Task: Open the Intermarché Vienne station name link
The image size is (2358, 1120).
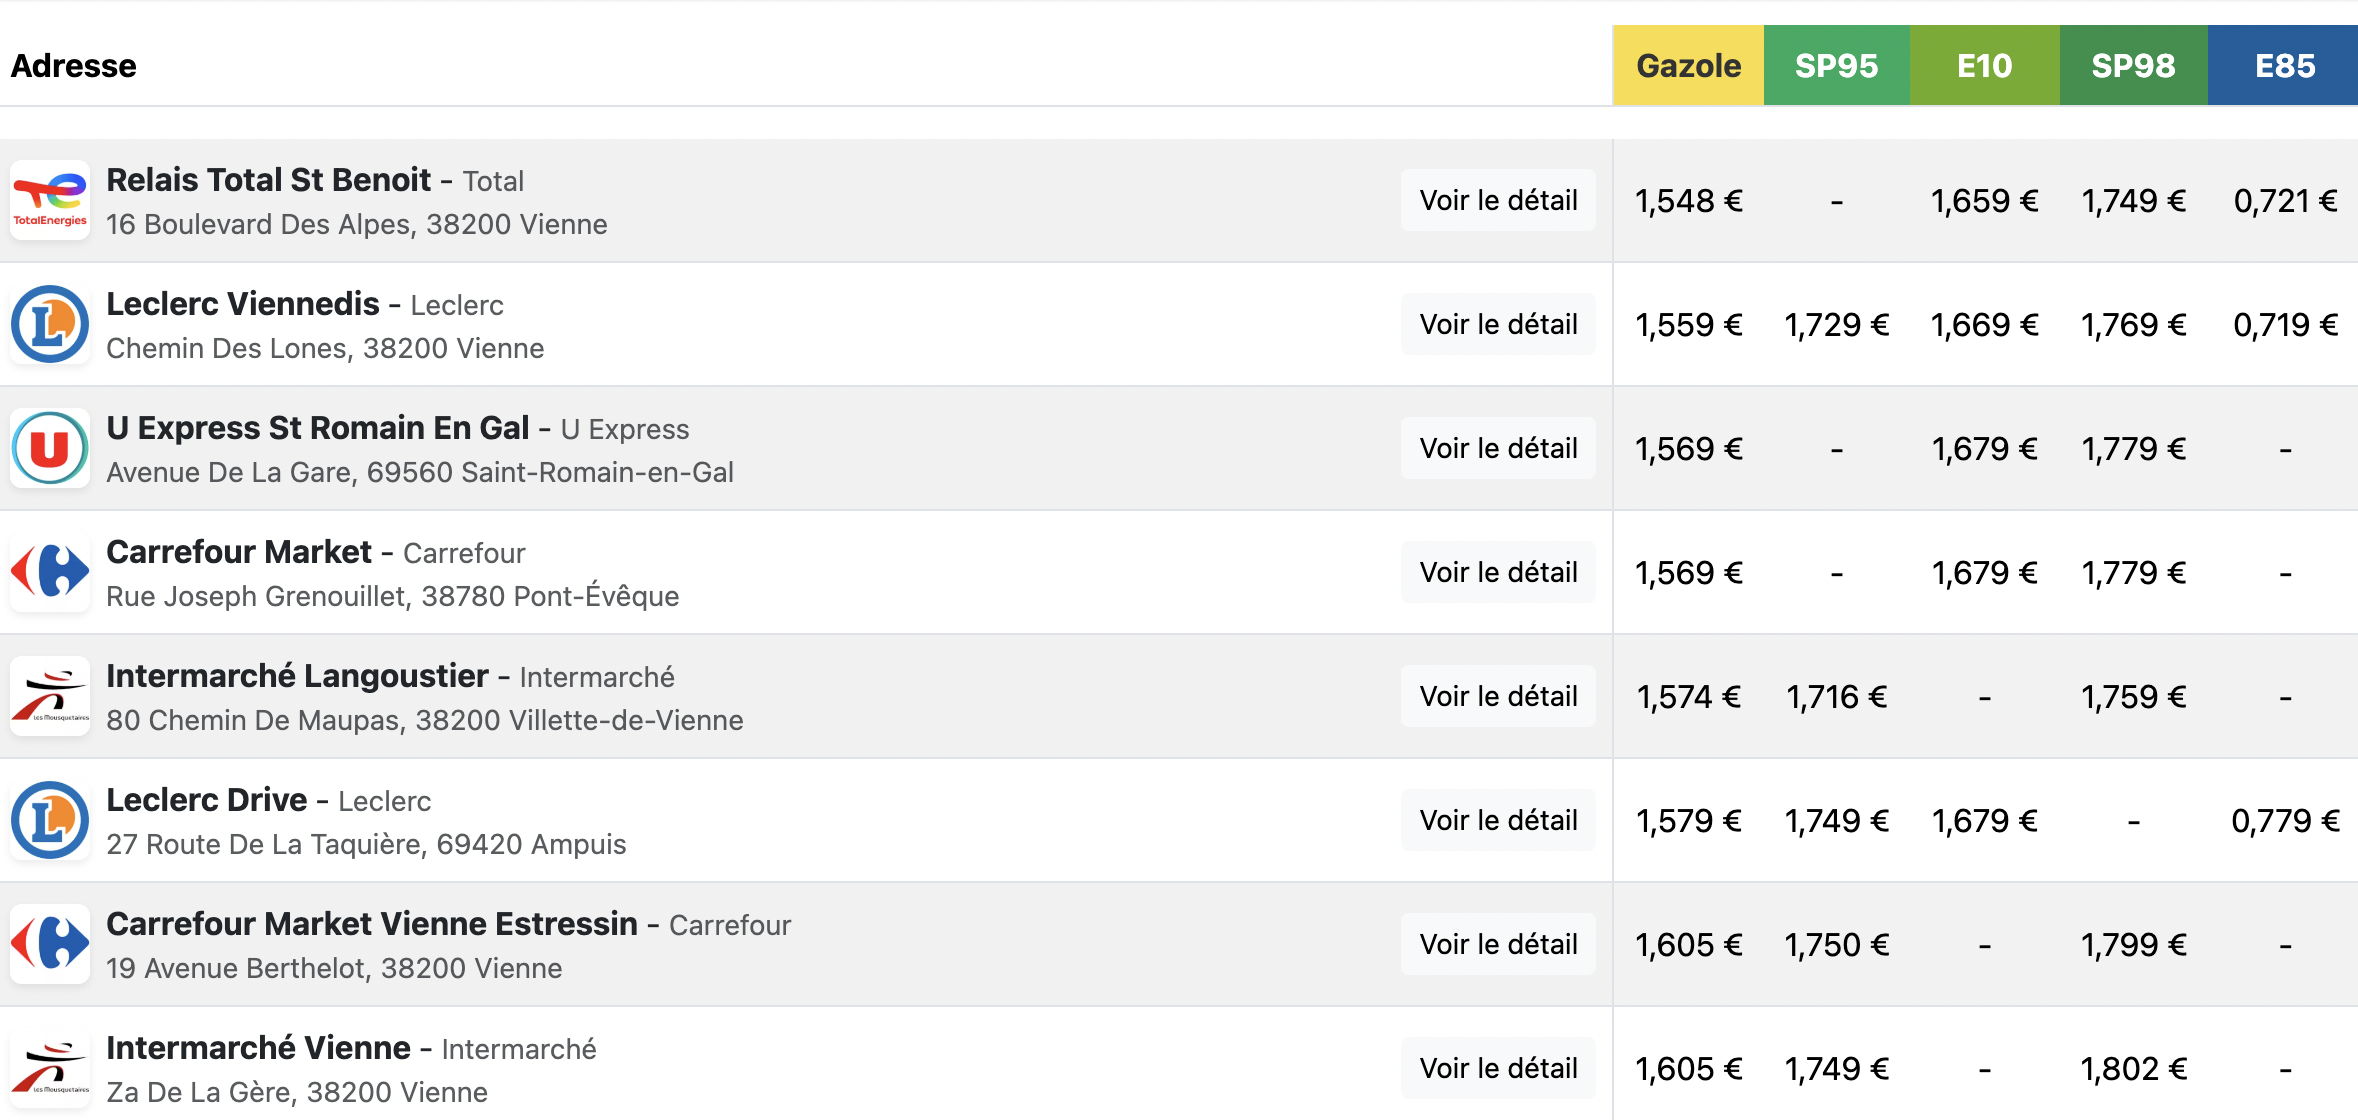Action: point(258,1048)
